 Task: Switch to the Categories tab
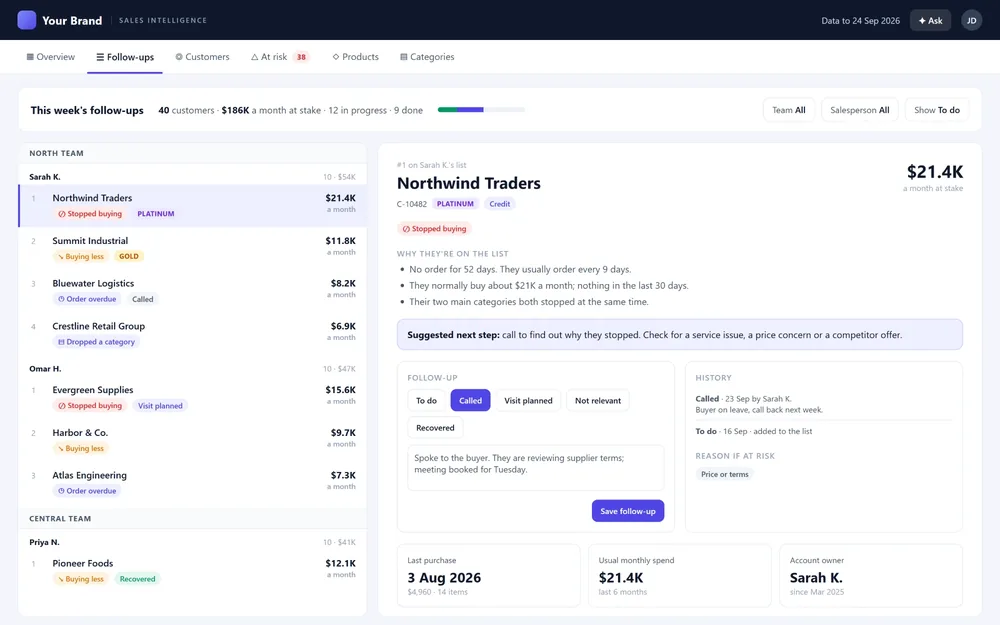point(427,57)
